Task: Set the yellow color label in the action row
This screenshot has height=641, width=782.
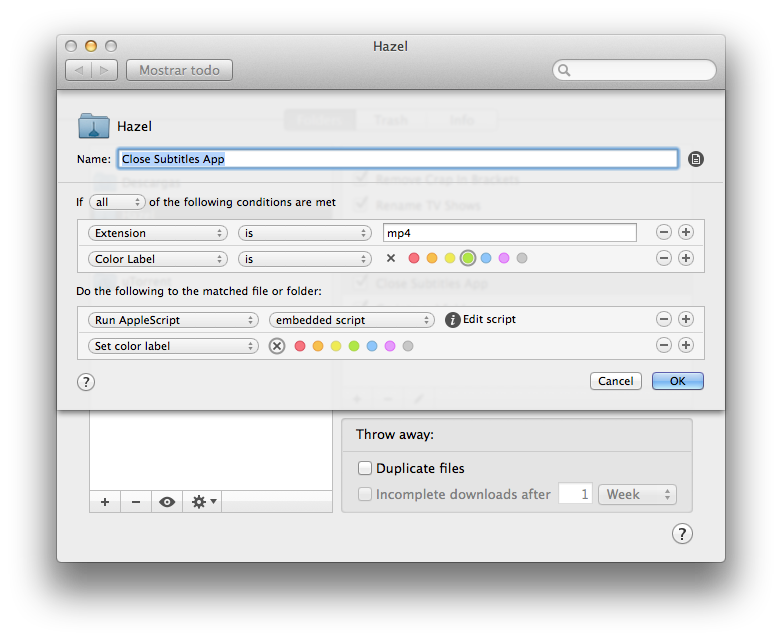Action: click(336, 346)
